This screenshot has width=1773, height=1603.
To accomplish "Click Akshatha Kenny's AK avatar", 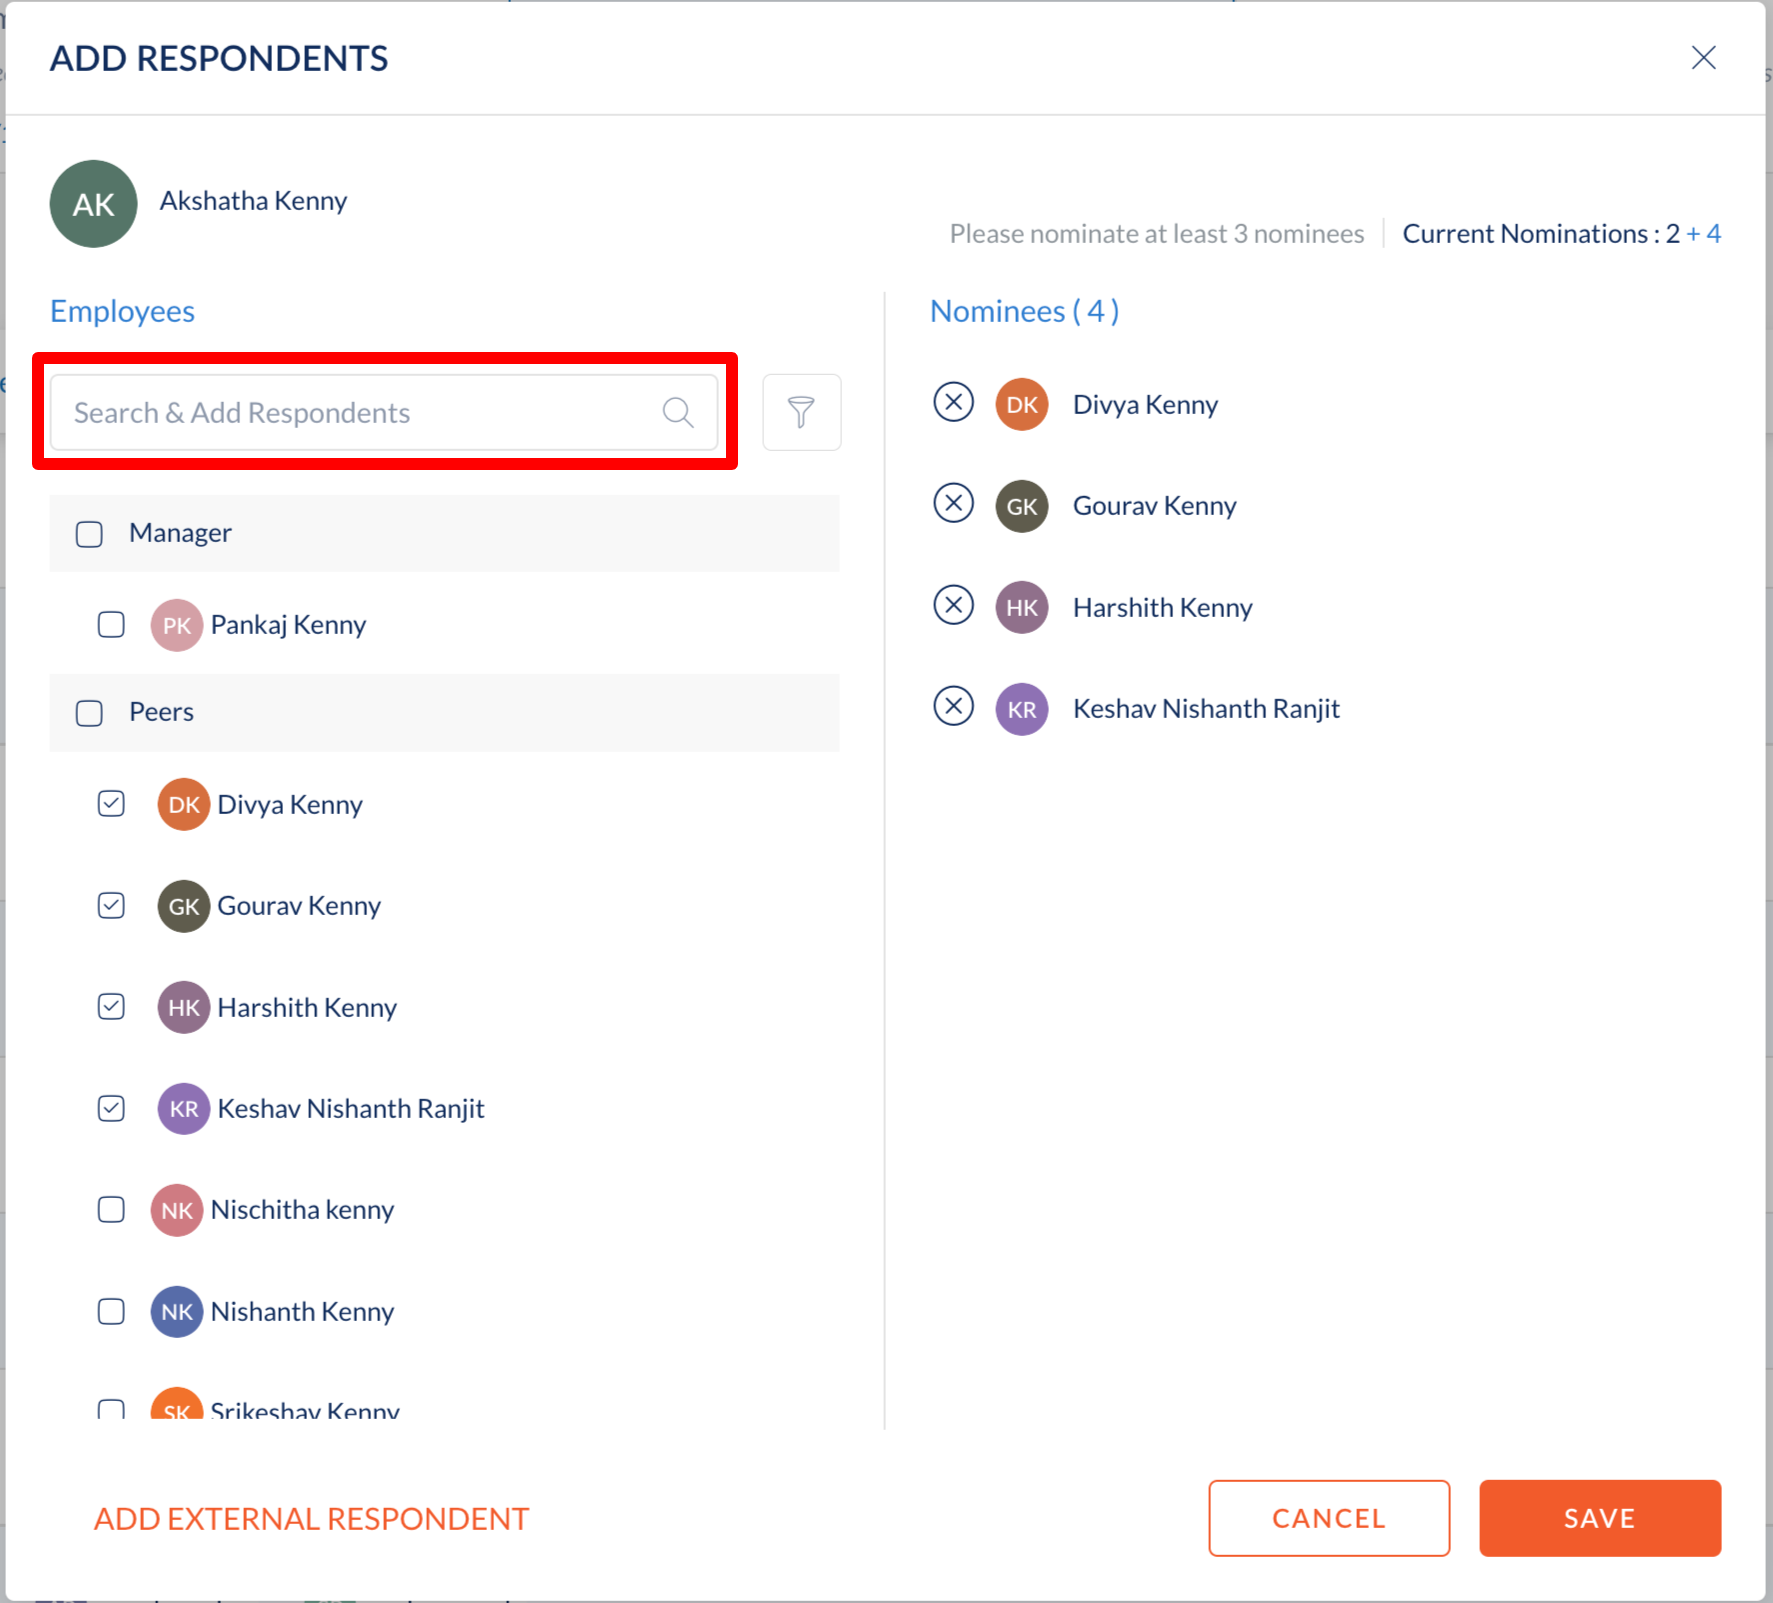I will [94, 204].
